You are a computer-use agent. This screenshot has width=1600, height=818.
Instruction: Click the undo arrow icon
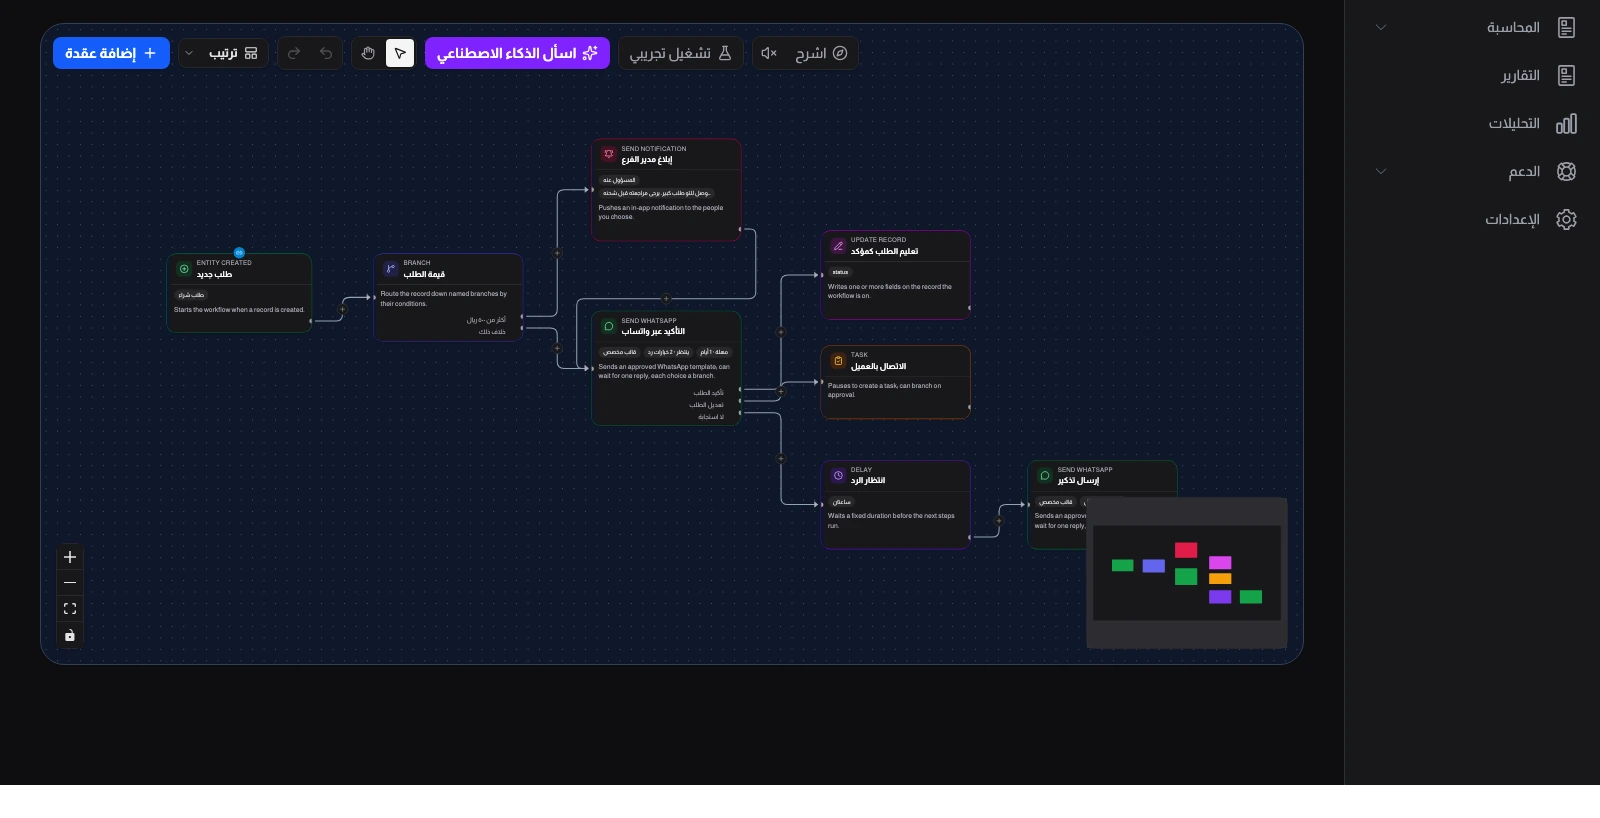326,53
